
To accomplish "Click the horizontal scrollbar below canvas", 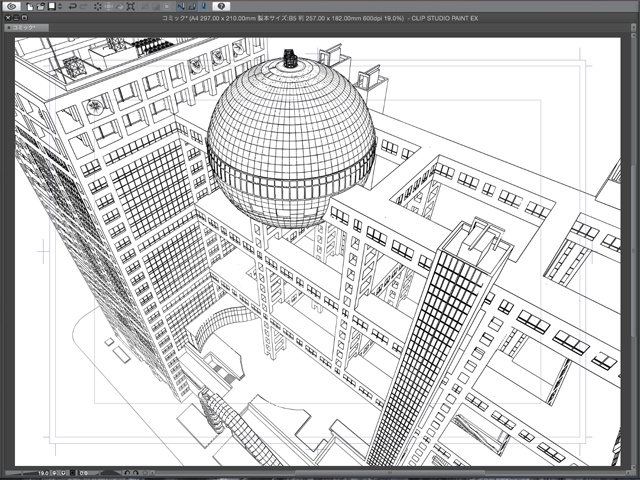I will [388, 473].
